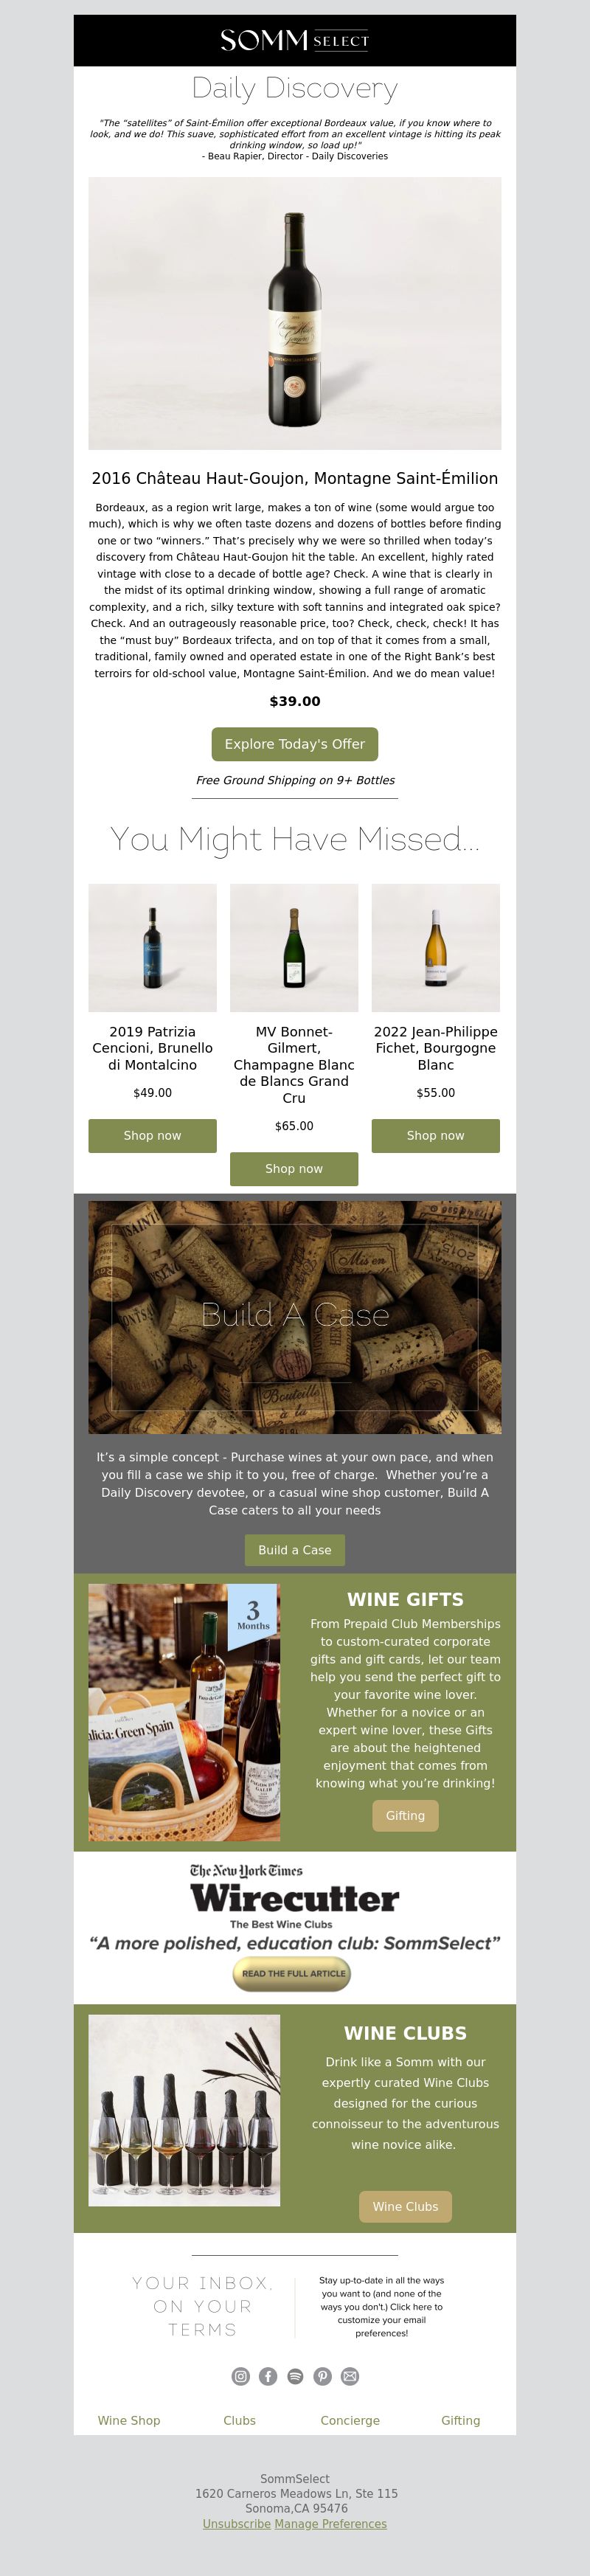Shop now for Jean-Philippe Fichet Bourgogne
Viewport: 590px width, 2576px height.
coord(436,1136)
